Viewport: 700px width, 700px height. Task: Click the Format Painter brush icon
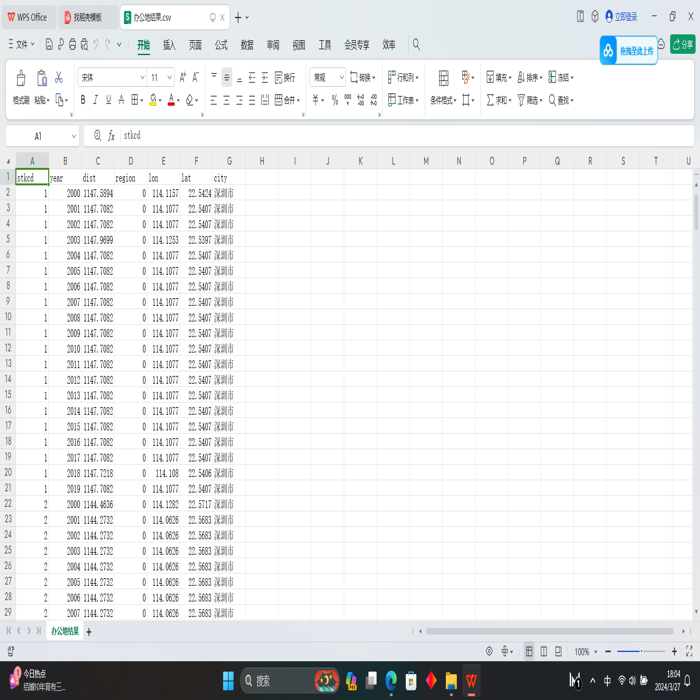pyautogui.click(x=21, y=78)
